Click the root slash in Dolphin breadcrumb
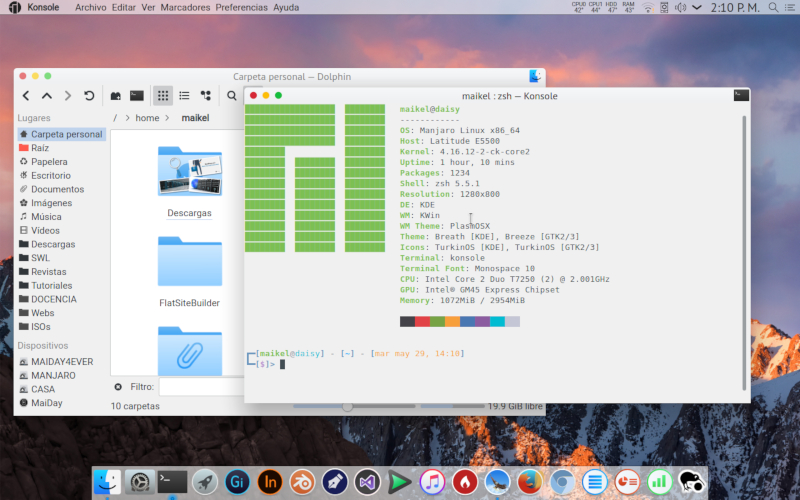 [115, 118]
